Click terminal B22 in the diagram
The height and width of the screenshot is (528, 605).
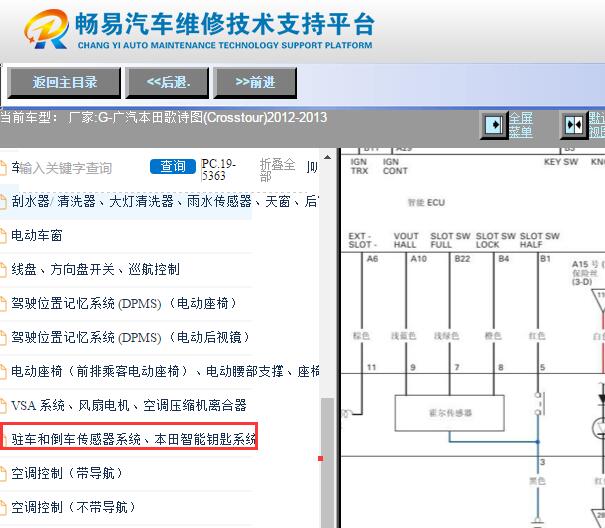pyautogui.click(x=462, y=259)
